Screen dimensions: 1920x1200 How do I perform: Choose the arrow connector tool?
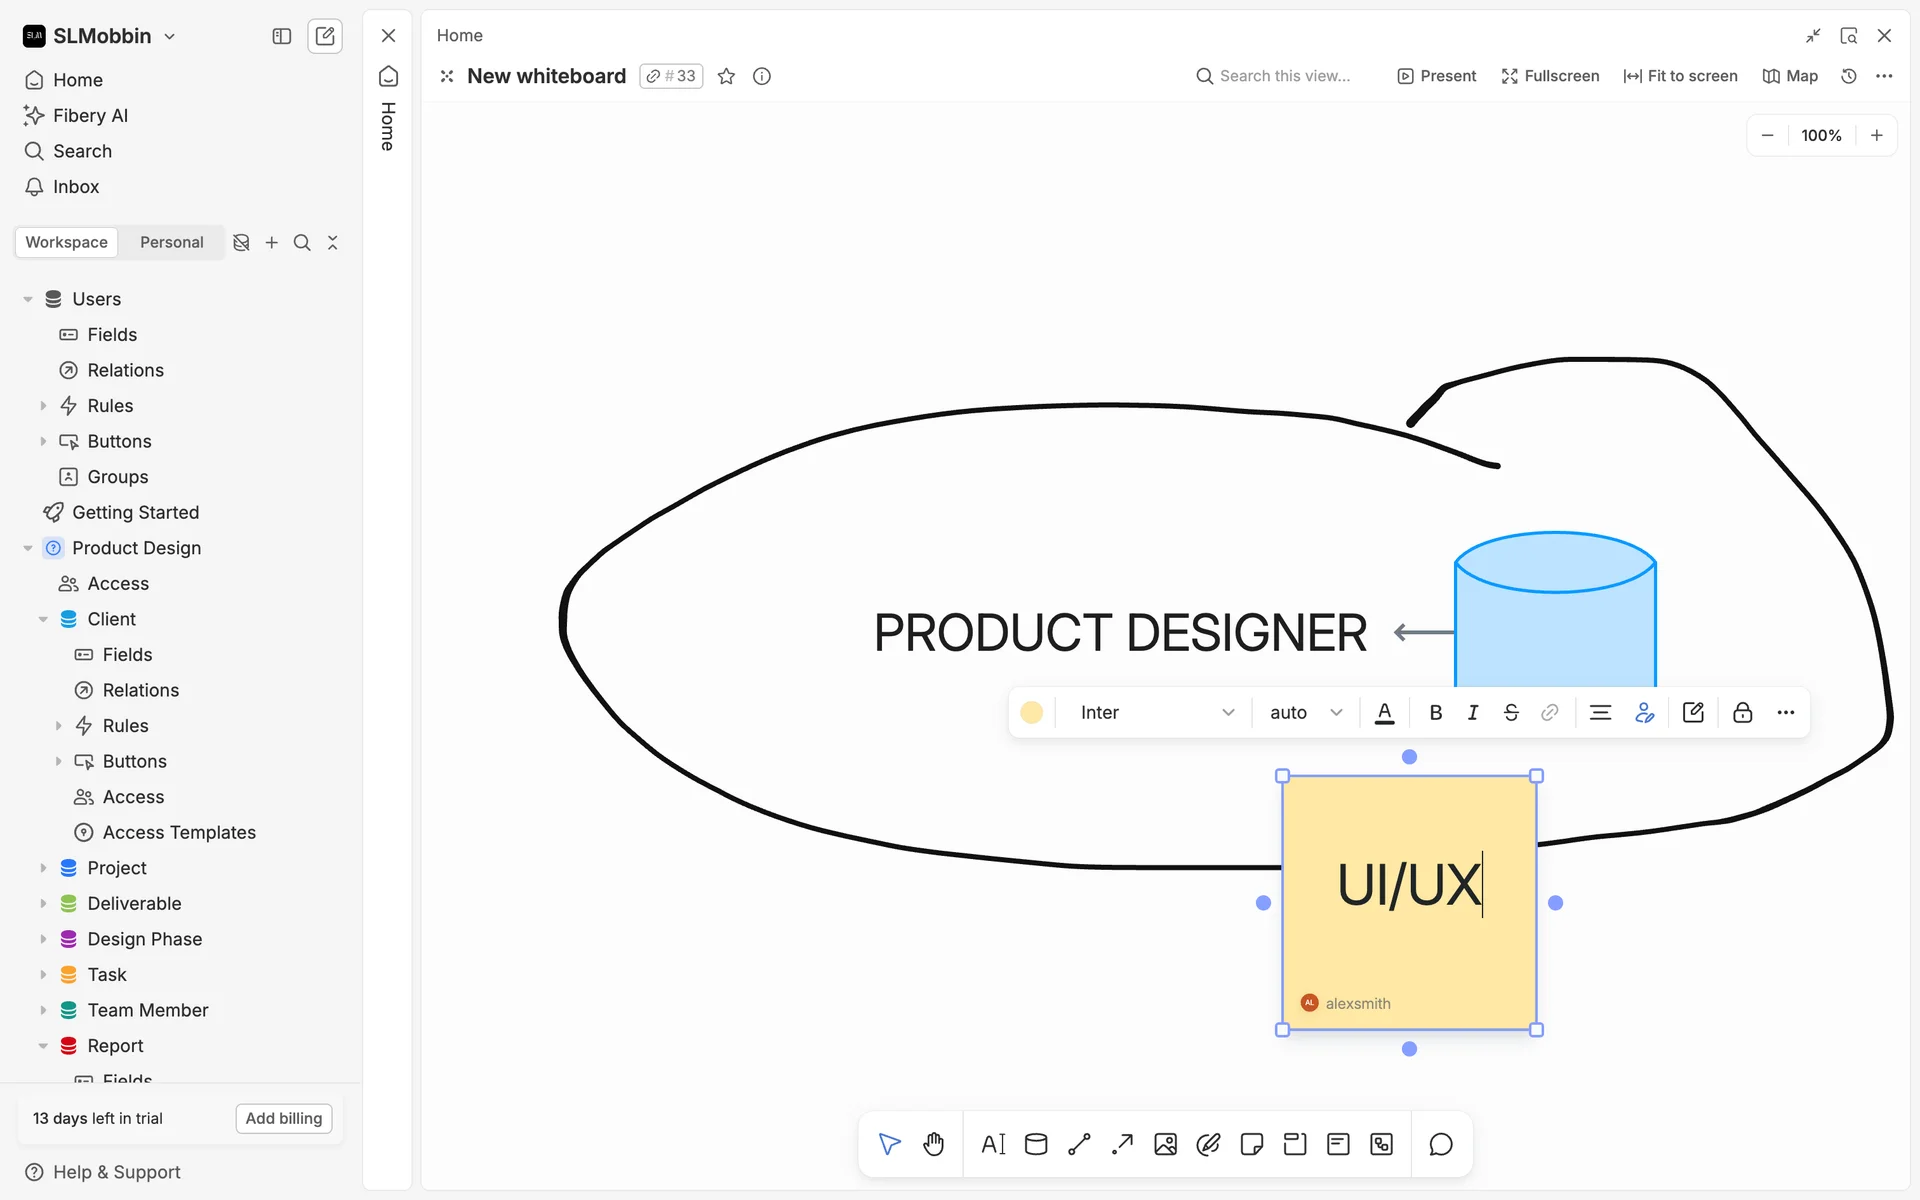(x=1122, y=1144)
